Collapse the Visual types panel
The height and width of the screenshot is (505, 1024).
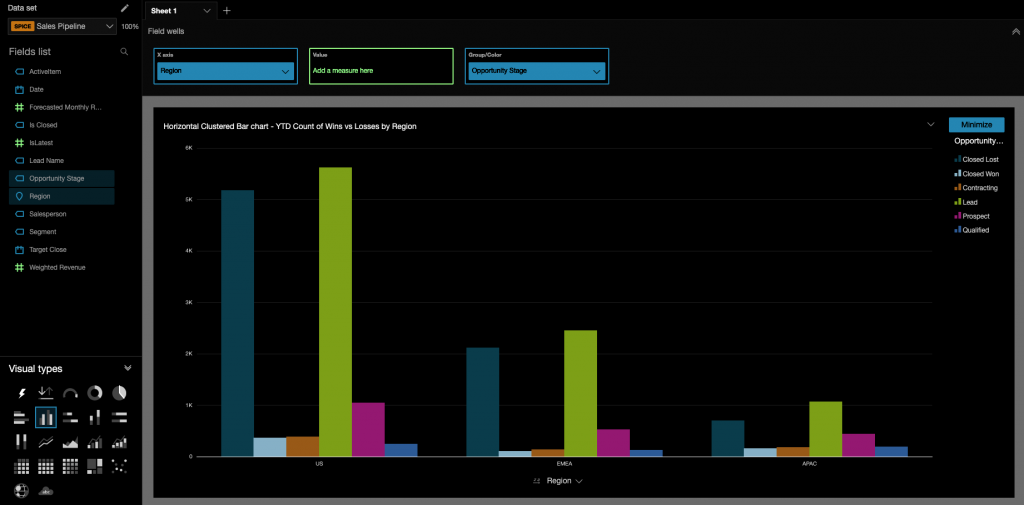pyautogui.click(x=127, y=368)
